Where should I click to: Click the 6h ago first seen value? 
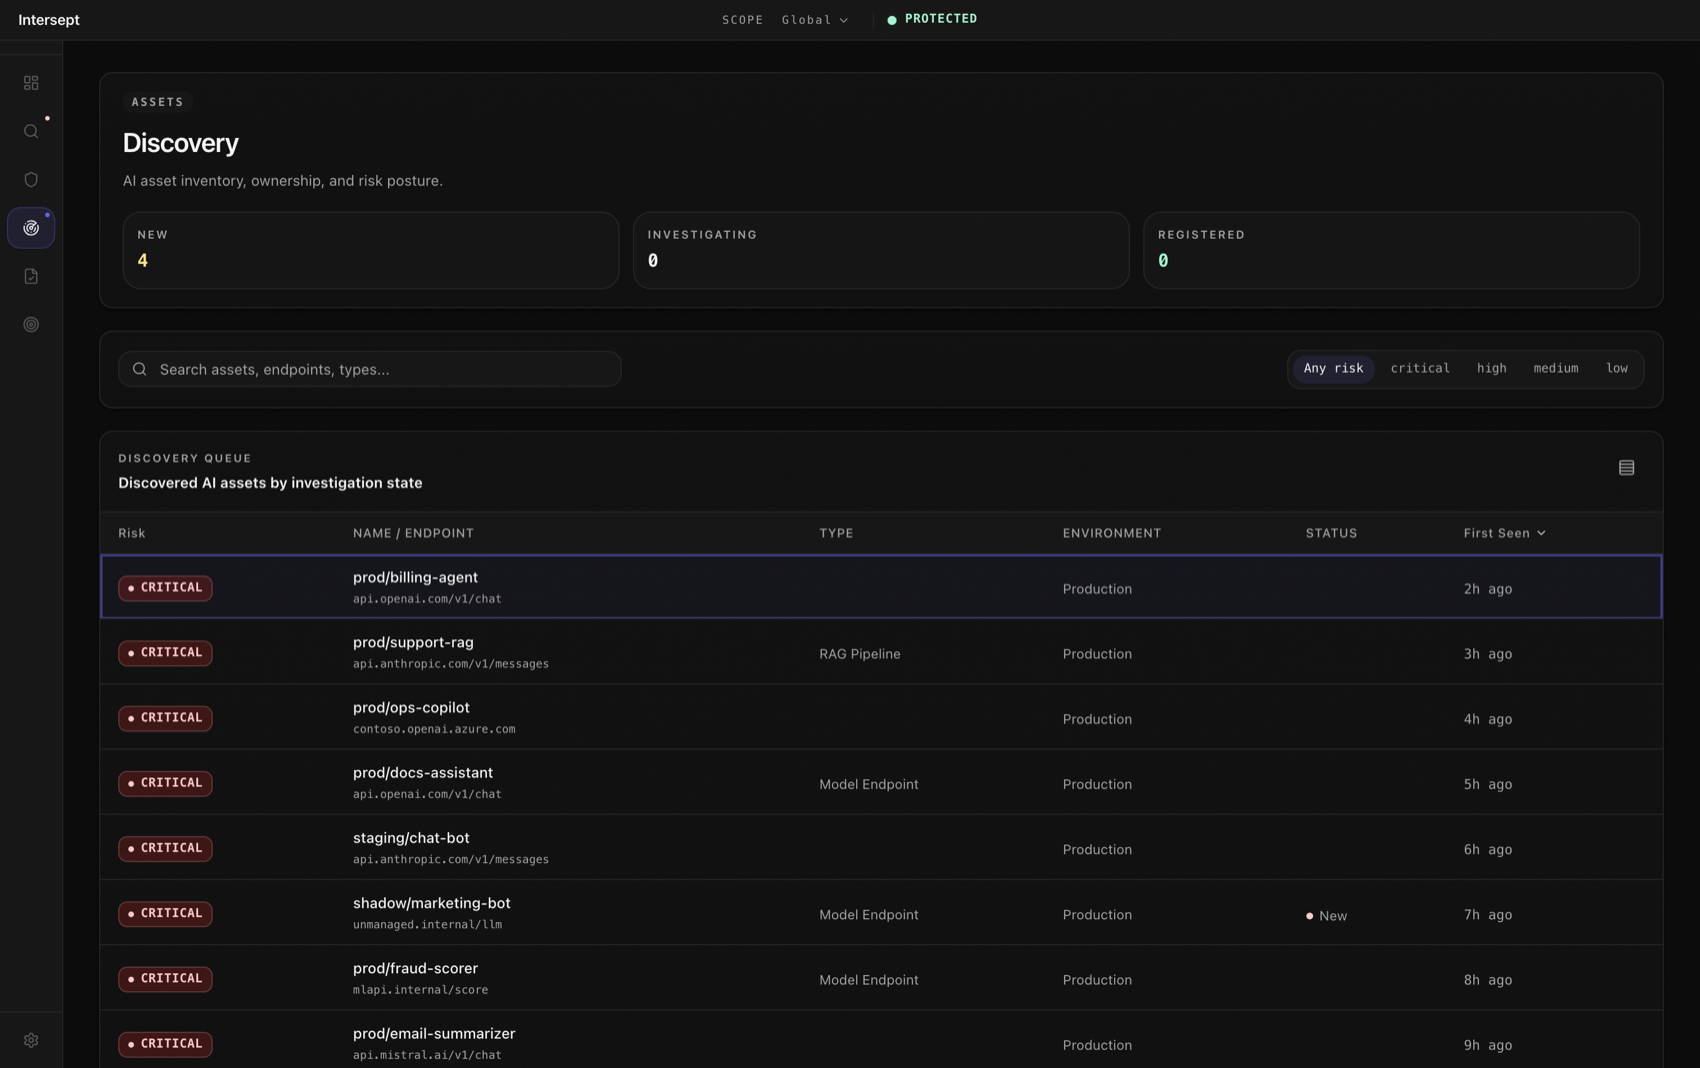(x=1487, y=850)
